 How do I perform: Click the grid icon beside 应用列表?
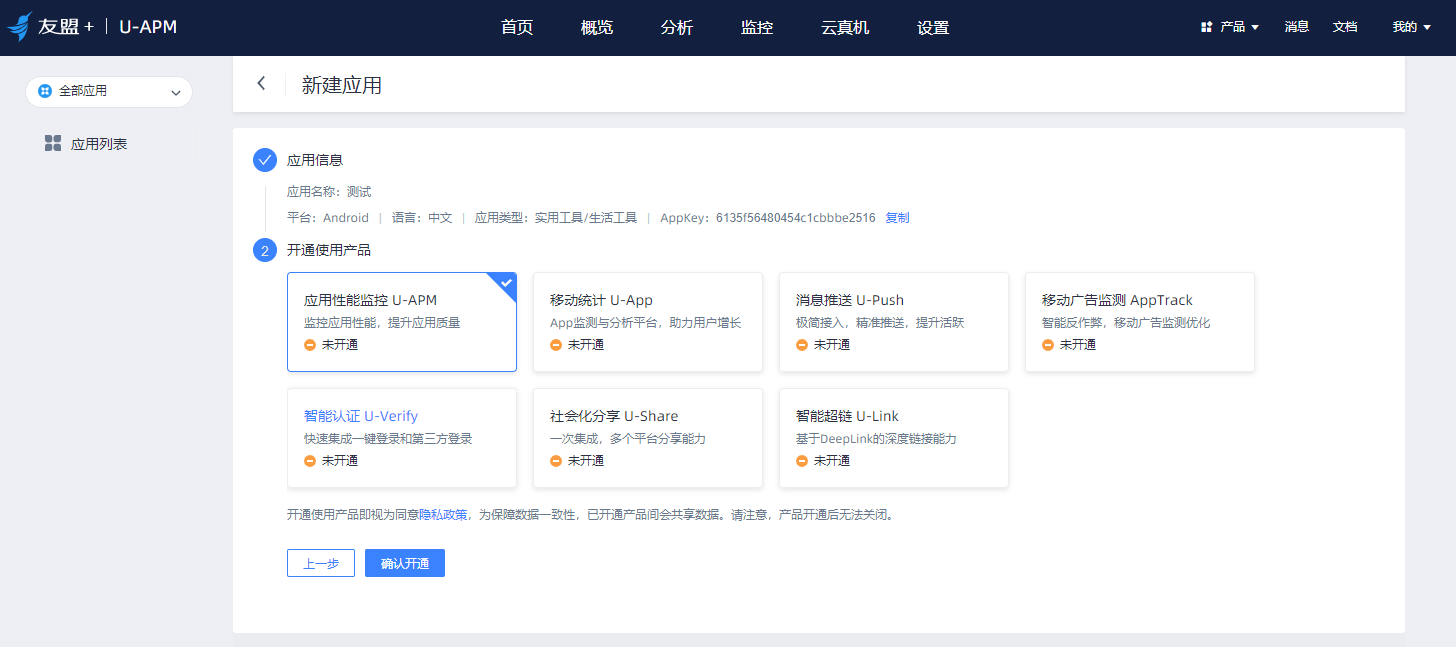tap(52, 142)
